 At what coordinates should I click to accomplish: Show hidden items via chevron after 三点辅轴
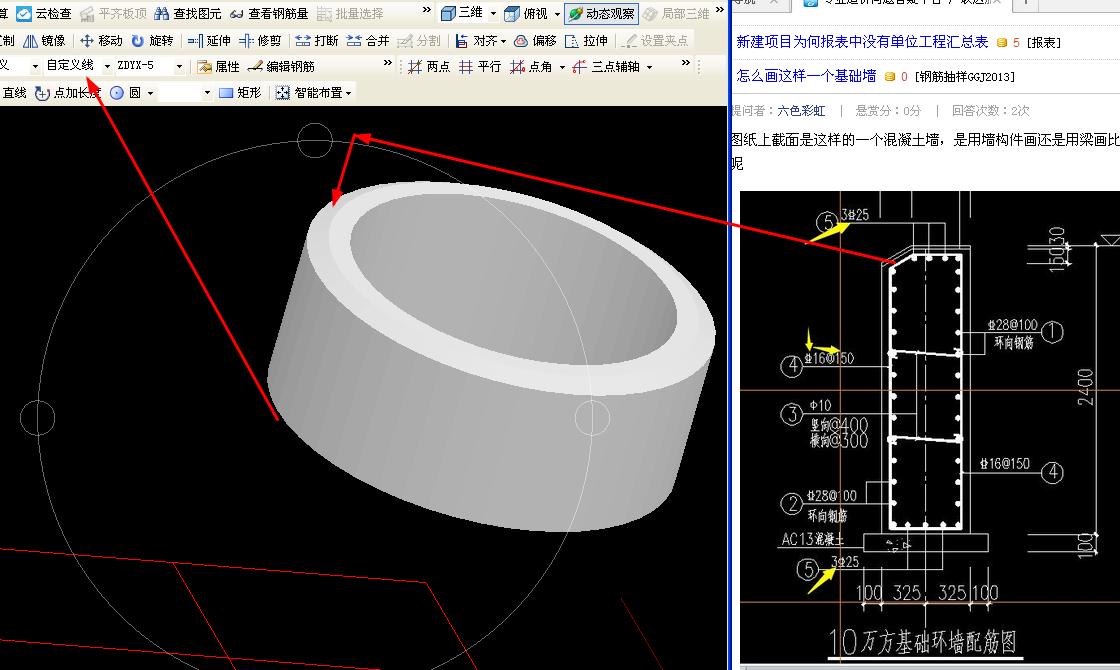[x=686, y=63]
